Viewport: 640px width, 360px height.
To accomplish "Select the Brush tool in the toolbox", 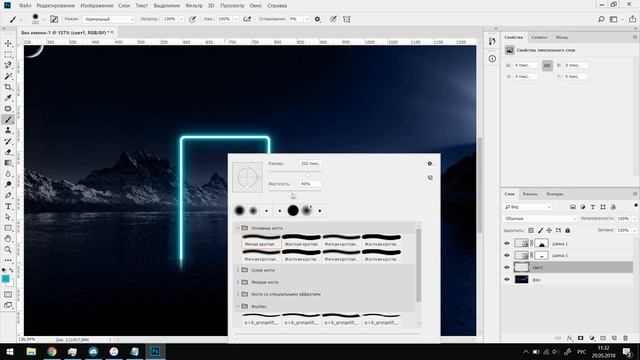I will (x=8, y=120).
